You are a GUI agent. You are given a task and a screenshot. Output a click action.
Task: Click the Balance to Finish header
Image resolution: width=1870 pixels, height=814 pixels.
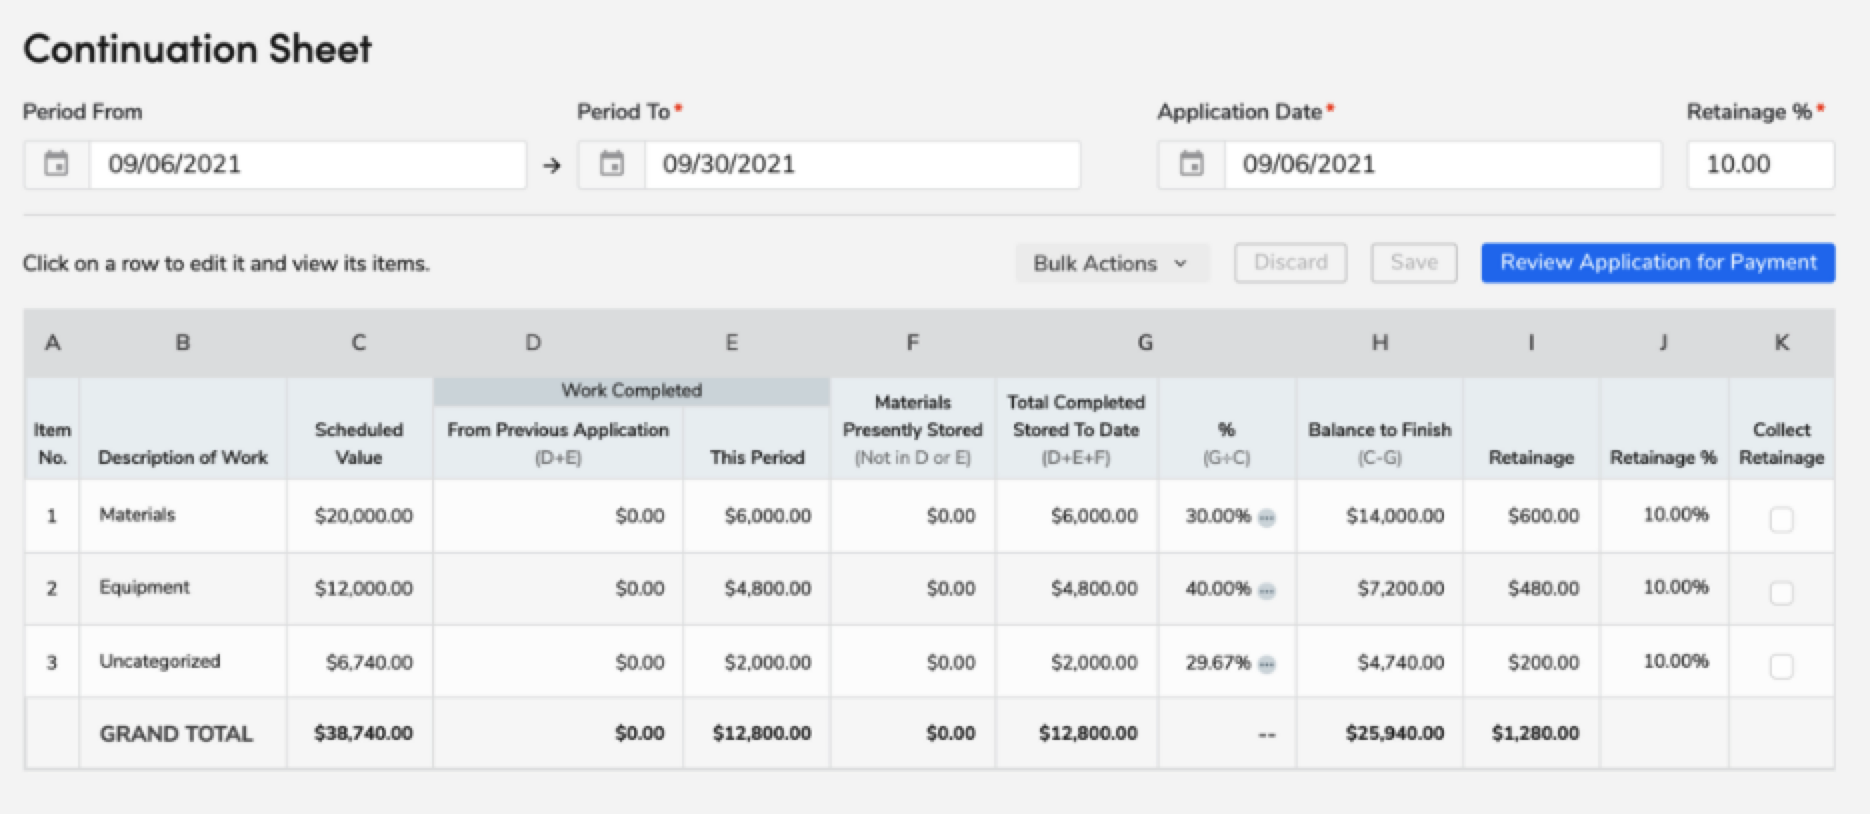[1379, 429]
